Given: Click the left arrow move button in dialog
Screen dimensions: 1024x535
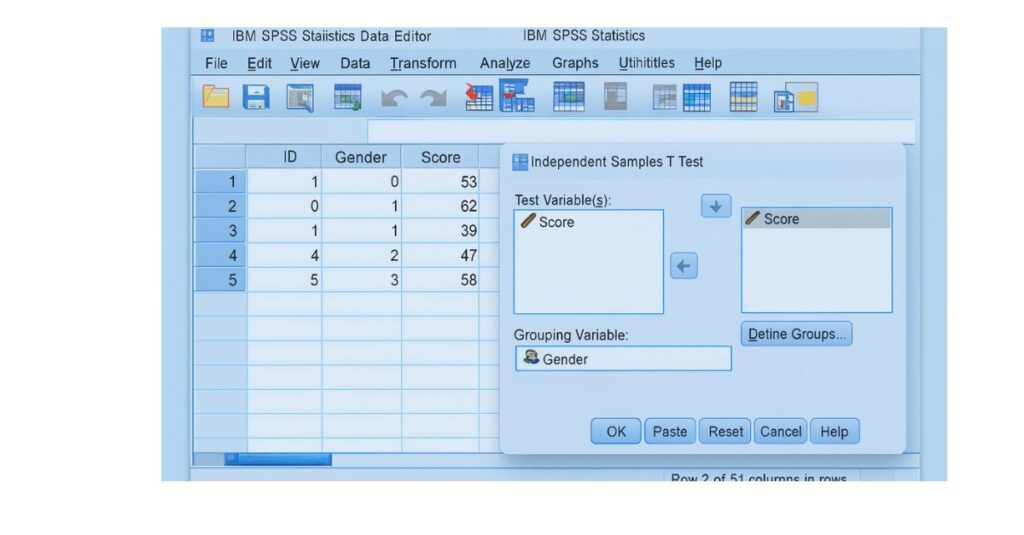Looking at the screenshot, I should (684, 266).
